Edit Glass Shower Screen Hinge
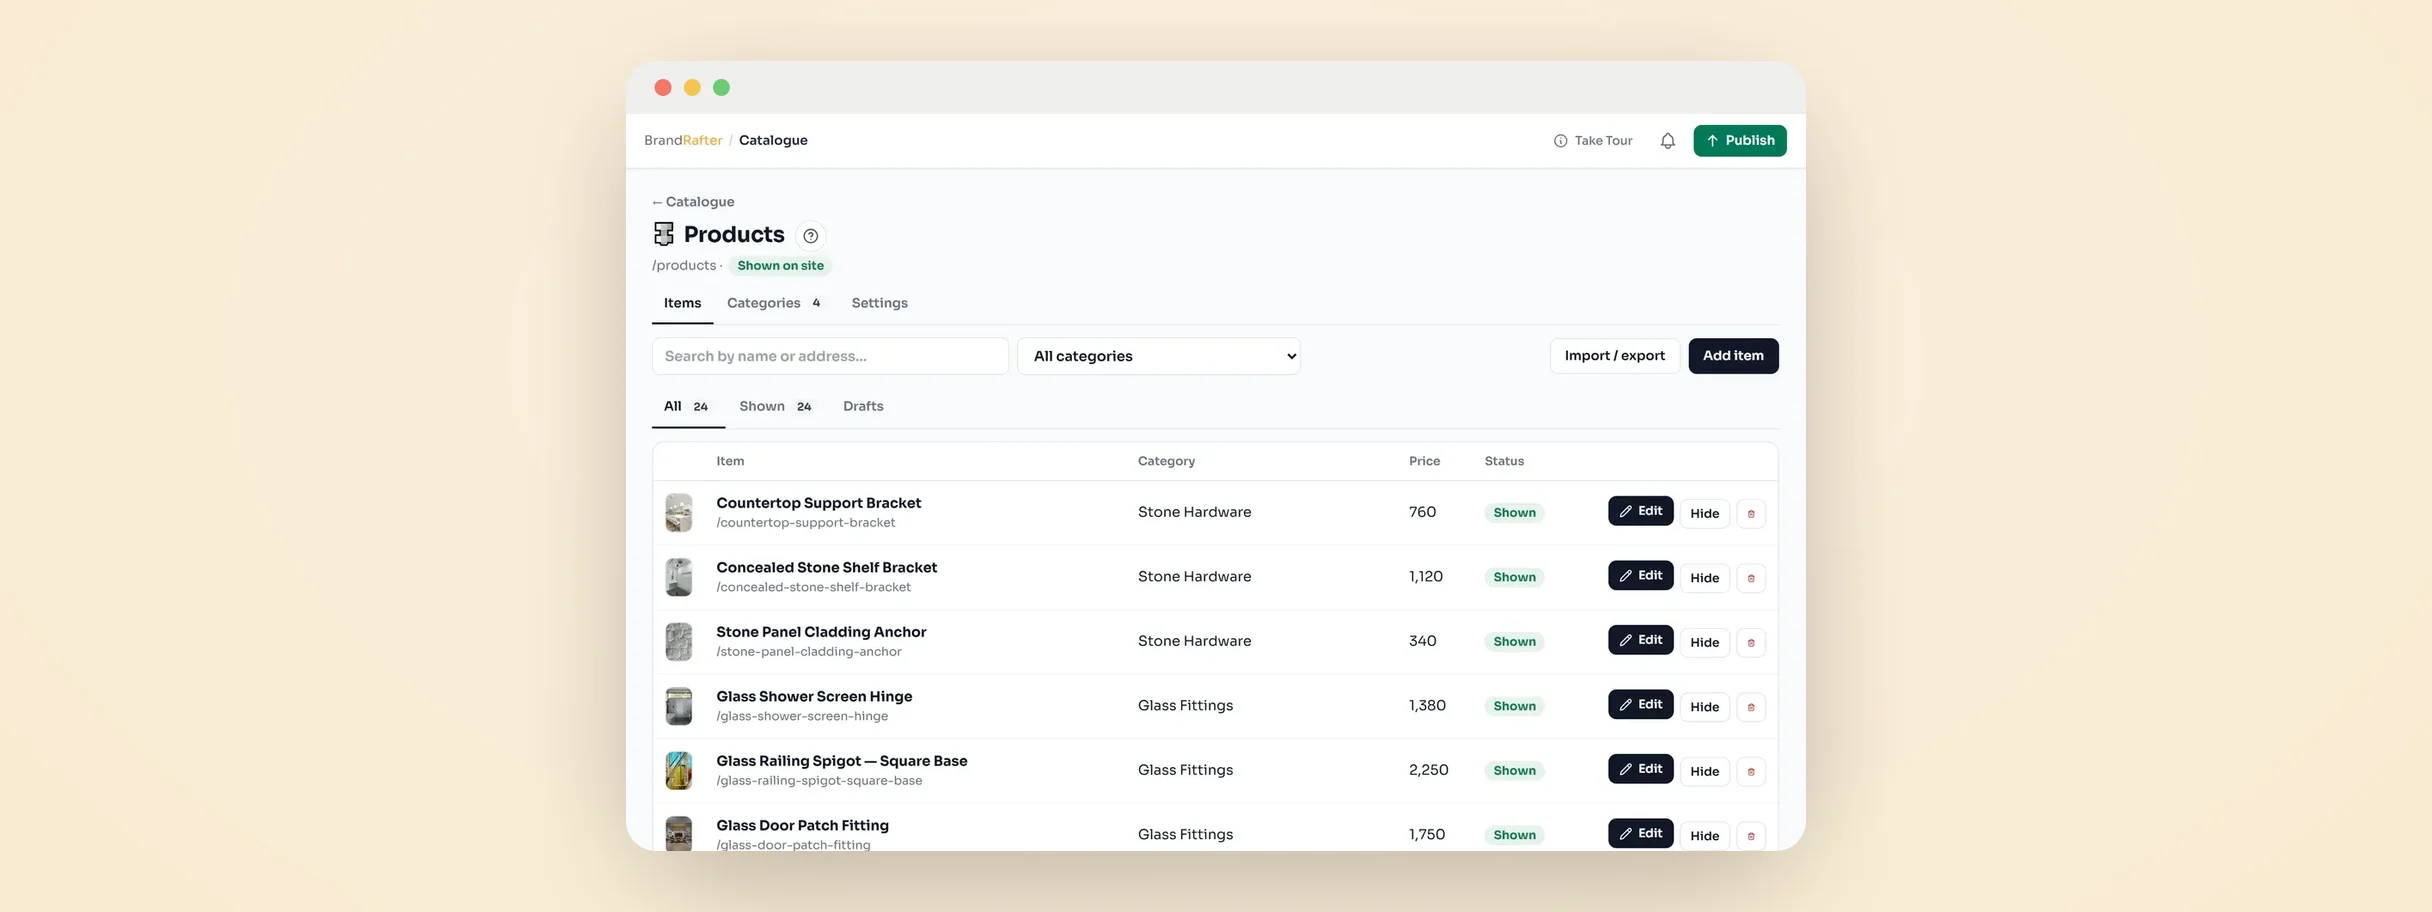The image size is (2432, 912). coord(1641,705)
